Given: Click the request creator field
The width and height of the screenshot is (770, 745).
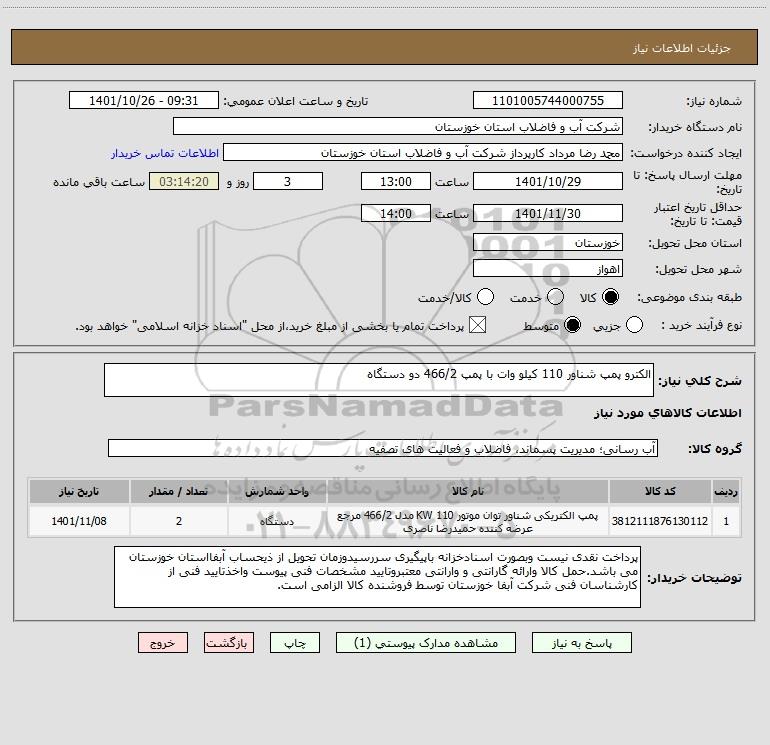Looking at the screenshot, I should tap(423, 153).
